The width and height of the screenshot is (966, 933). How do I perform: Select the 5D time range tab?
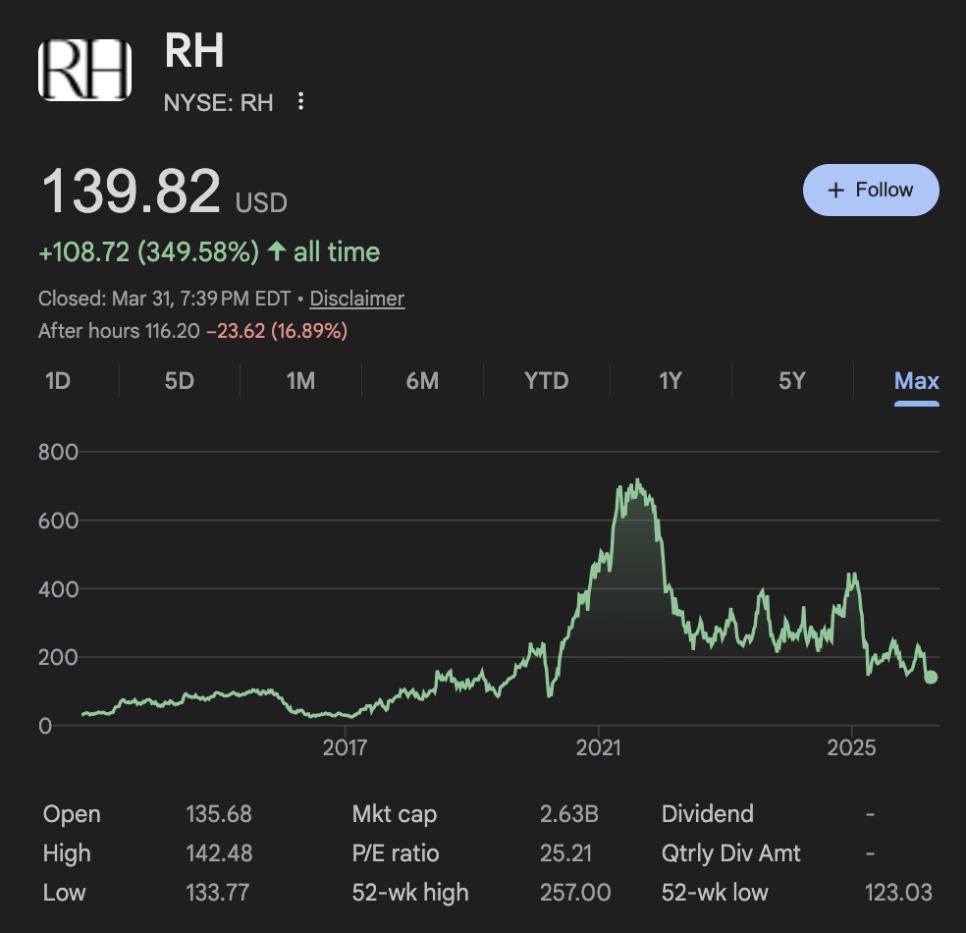pos(179,381)
